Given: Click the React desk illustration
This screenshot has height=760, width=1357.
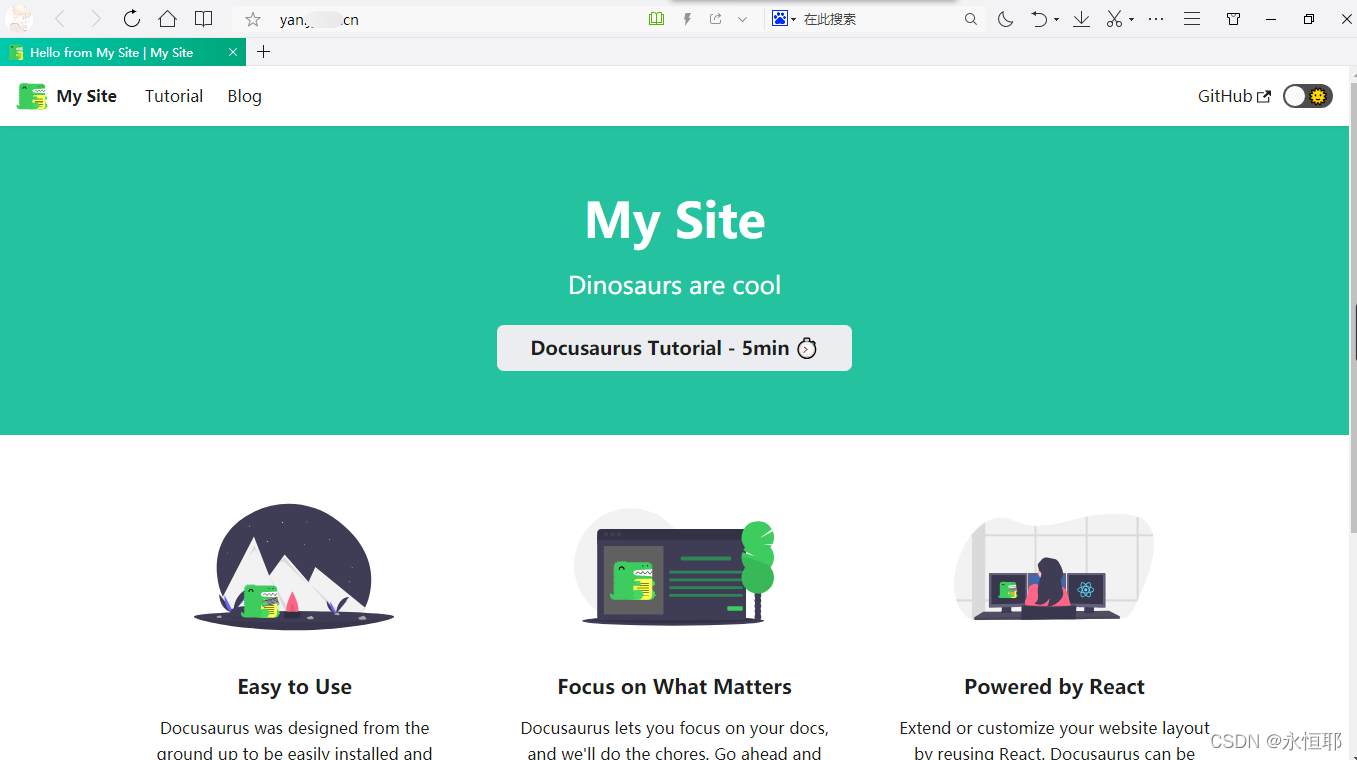Looking at the screenshot, I should pos(1054,567).
